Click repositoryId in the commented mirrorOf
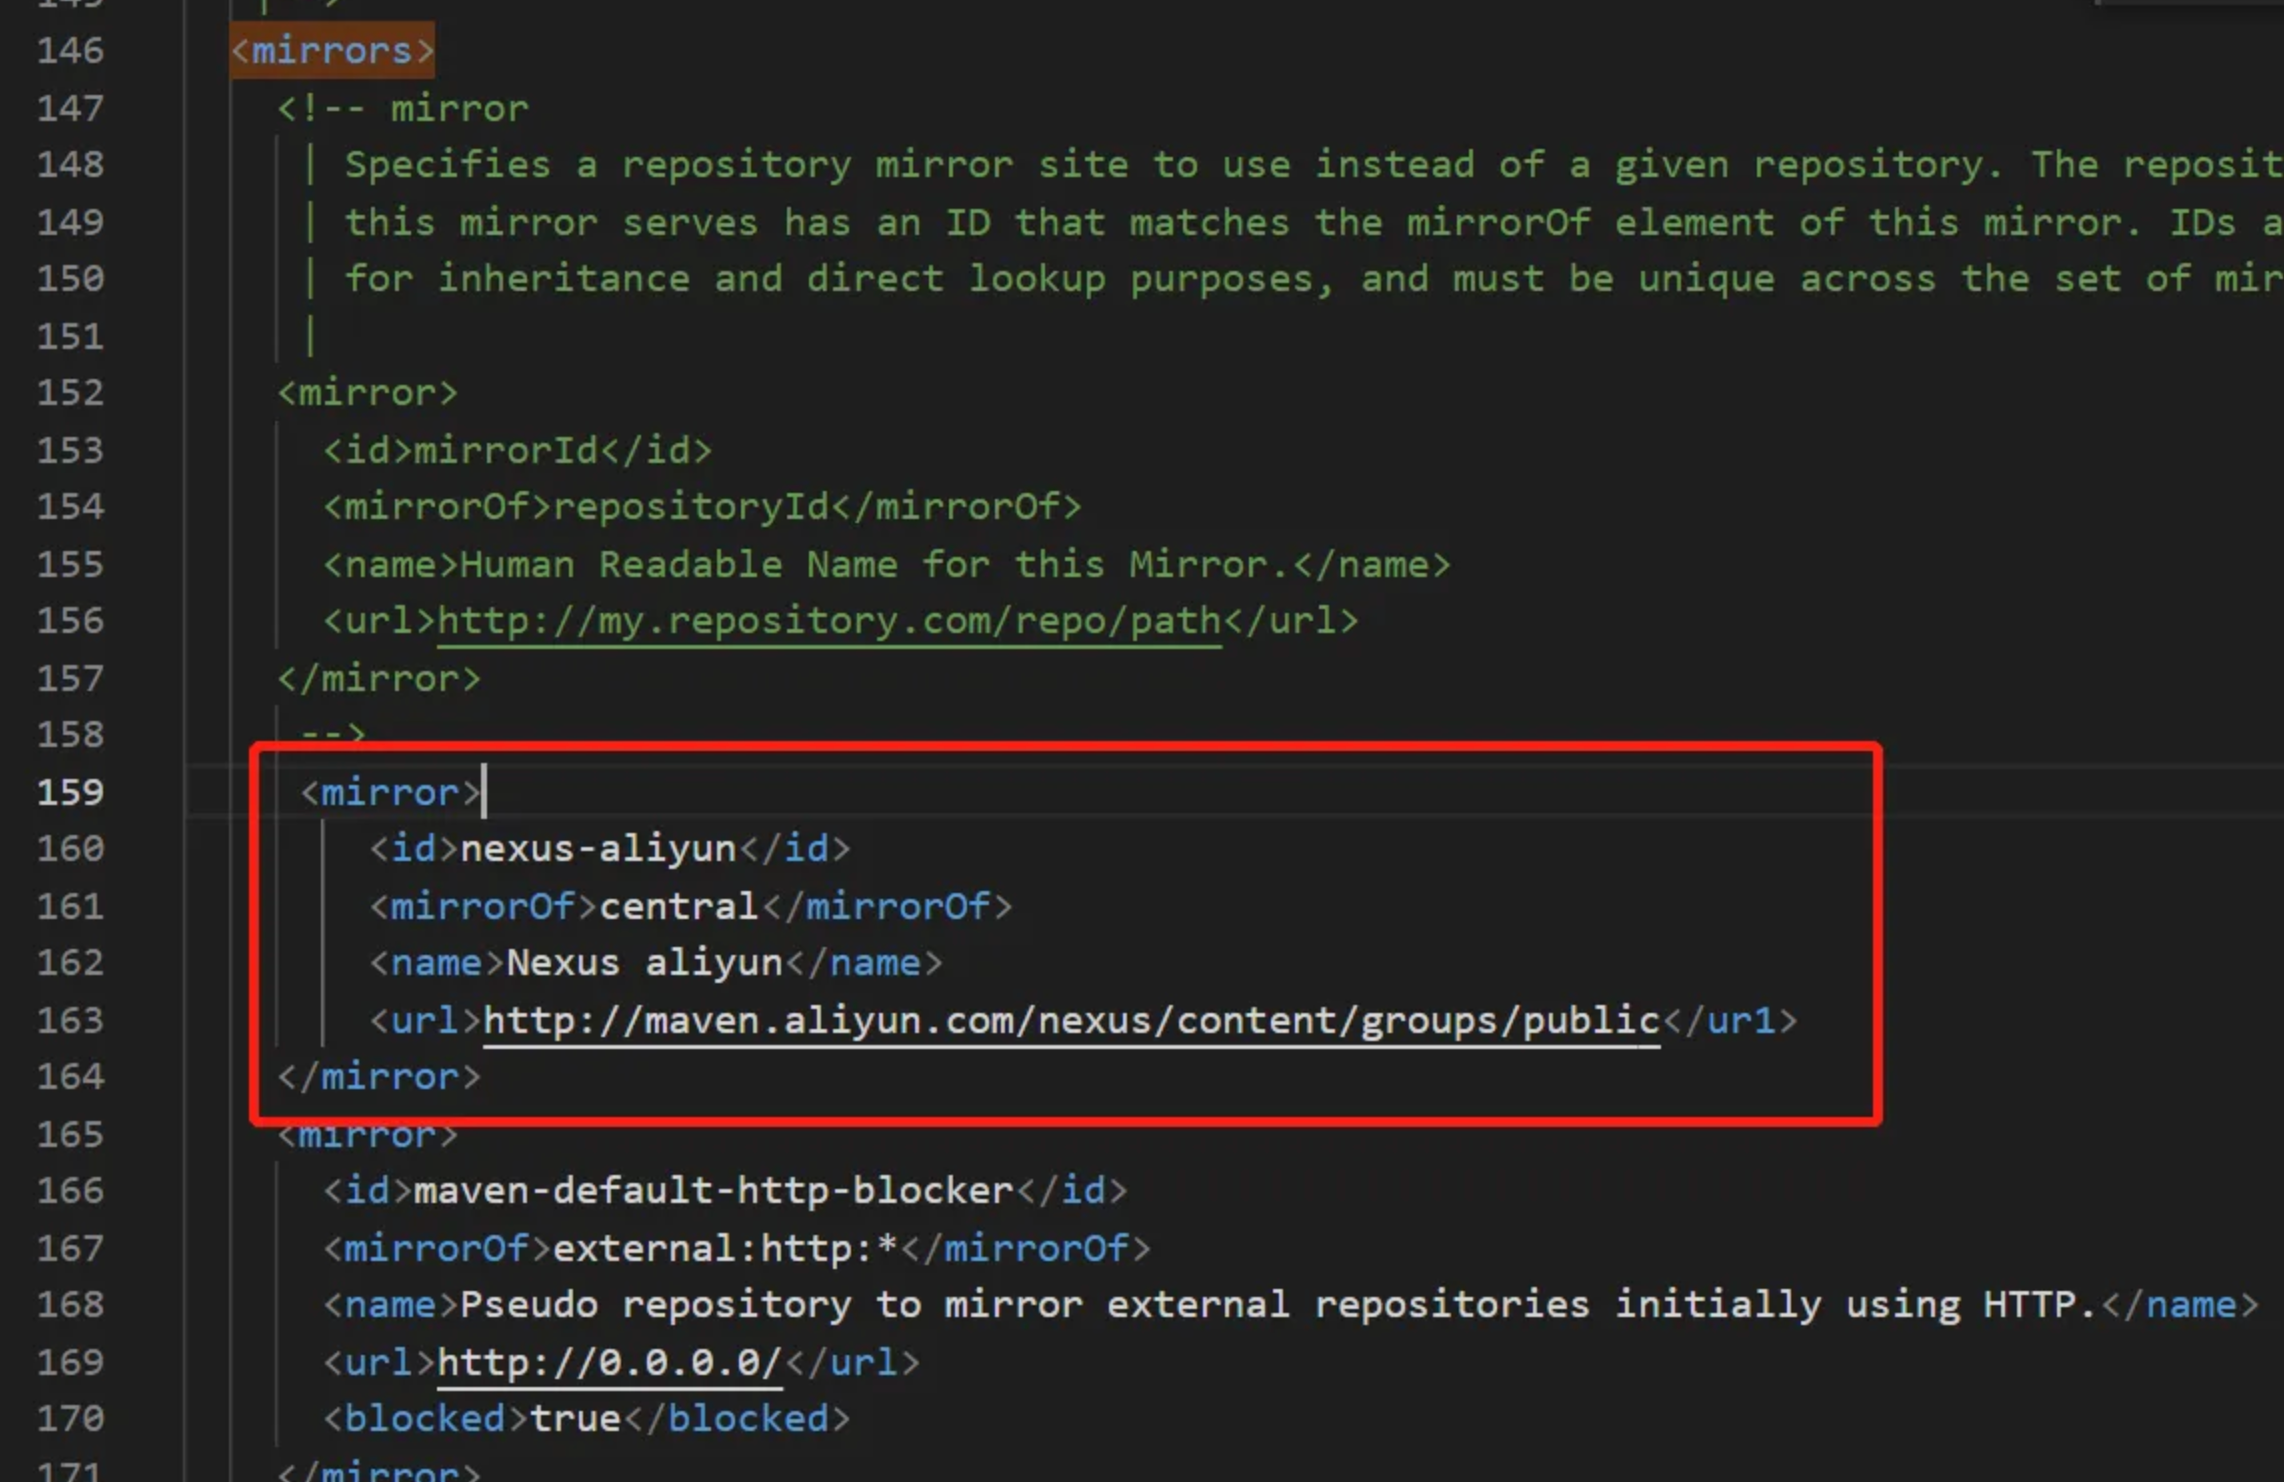2284x1482 pixels. (690, 507)
